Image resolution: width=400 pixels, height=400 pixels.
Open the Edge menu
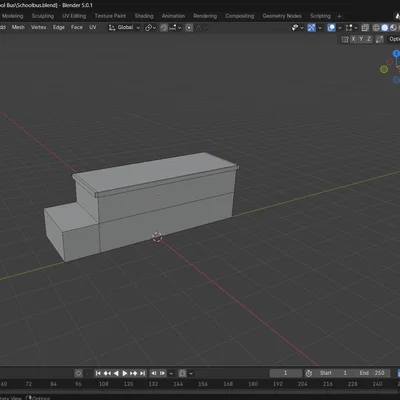(x=59, y=27)
